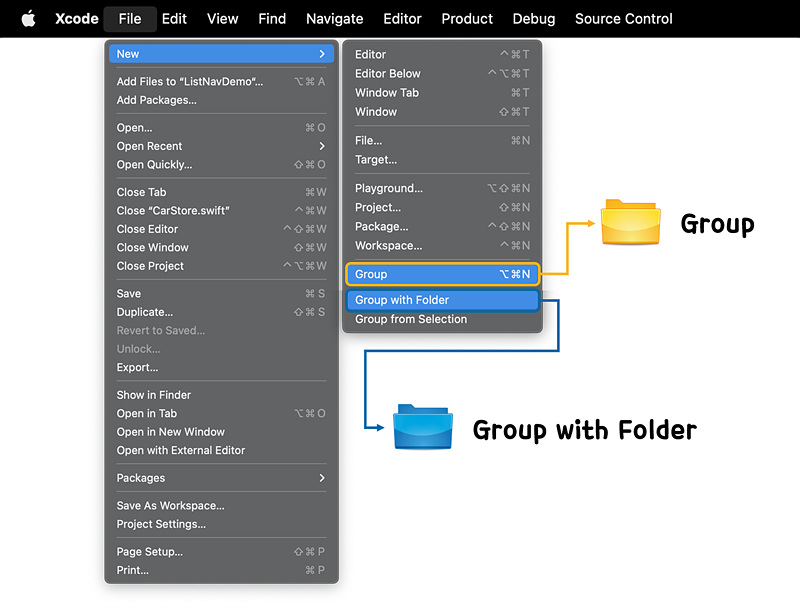This screenshot has width=800, height=609.
Task: Select Save in File menu
Action: click(x=221, y=293)
